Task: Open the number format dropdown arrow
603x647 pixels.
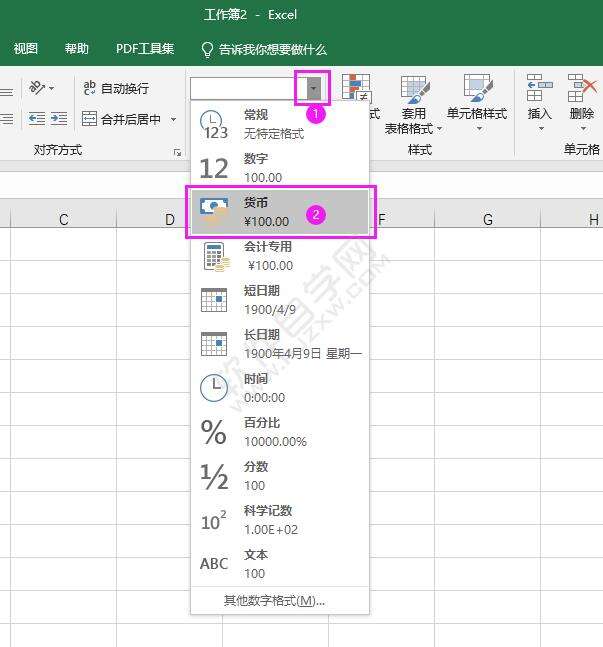Action: (314, 88)
